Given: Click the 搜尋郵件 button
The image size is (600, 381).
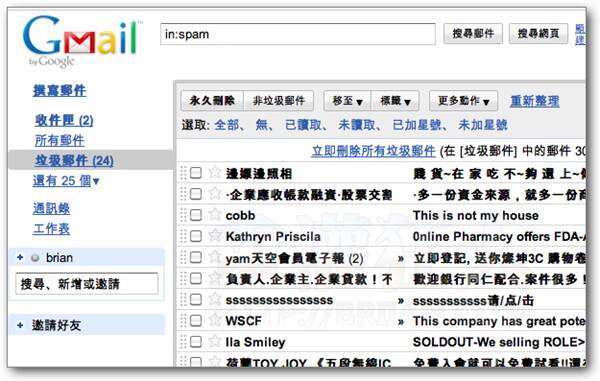Looking at the screenshot, I should [473, 34].
